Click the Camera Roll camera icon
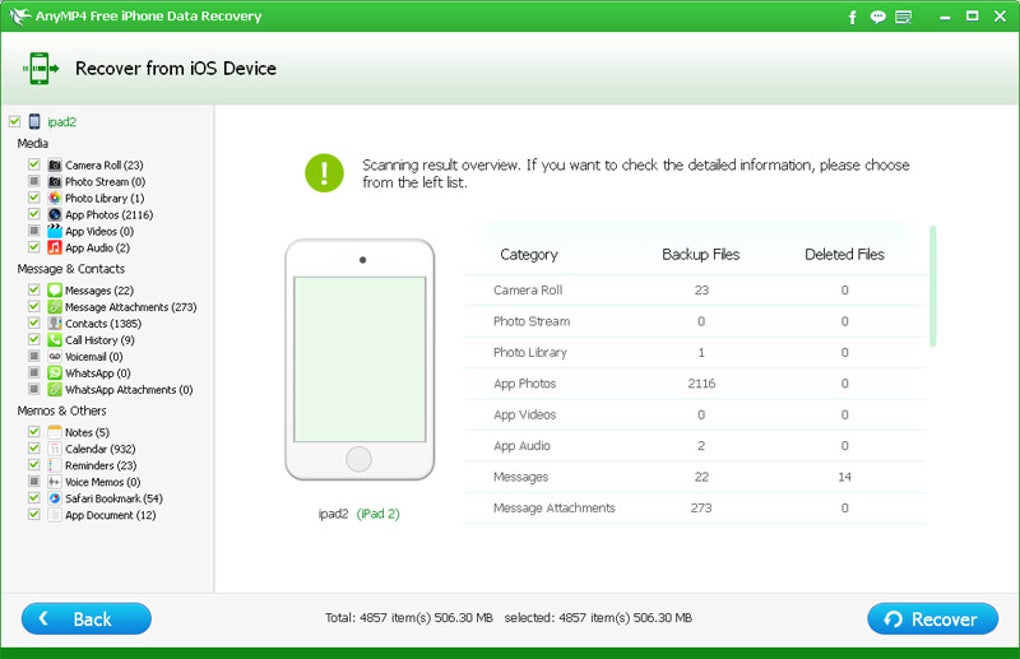 tap(55, 165)
